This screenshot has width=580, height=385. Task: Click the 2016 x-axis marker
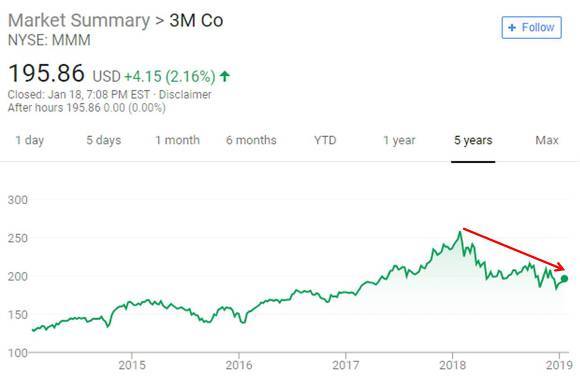click(x=239, y=365)
